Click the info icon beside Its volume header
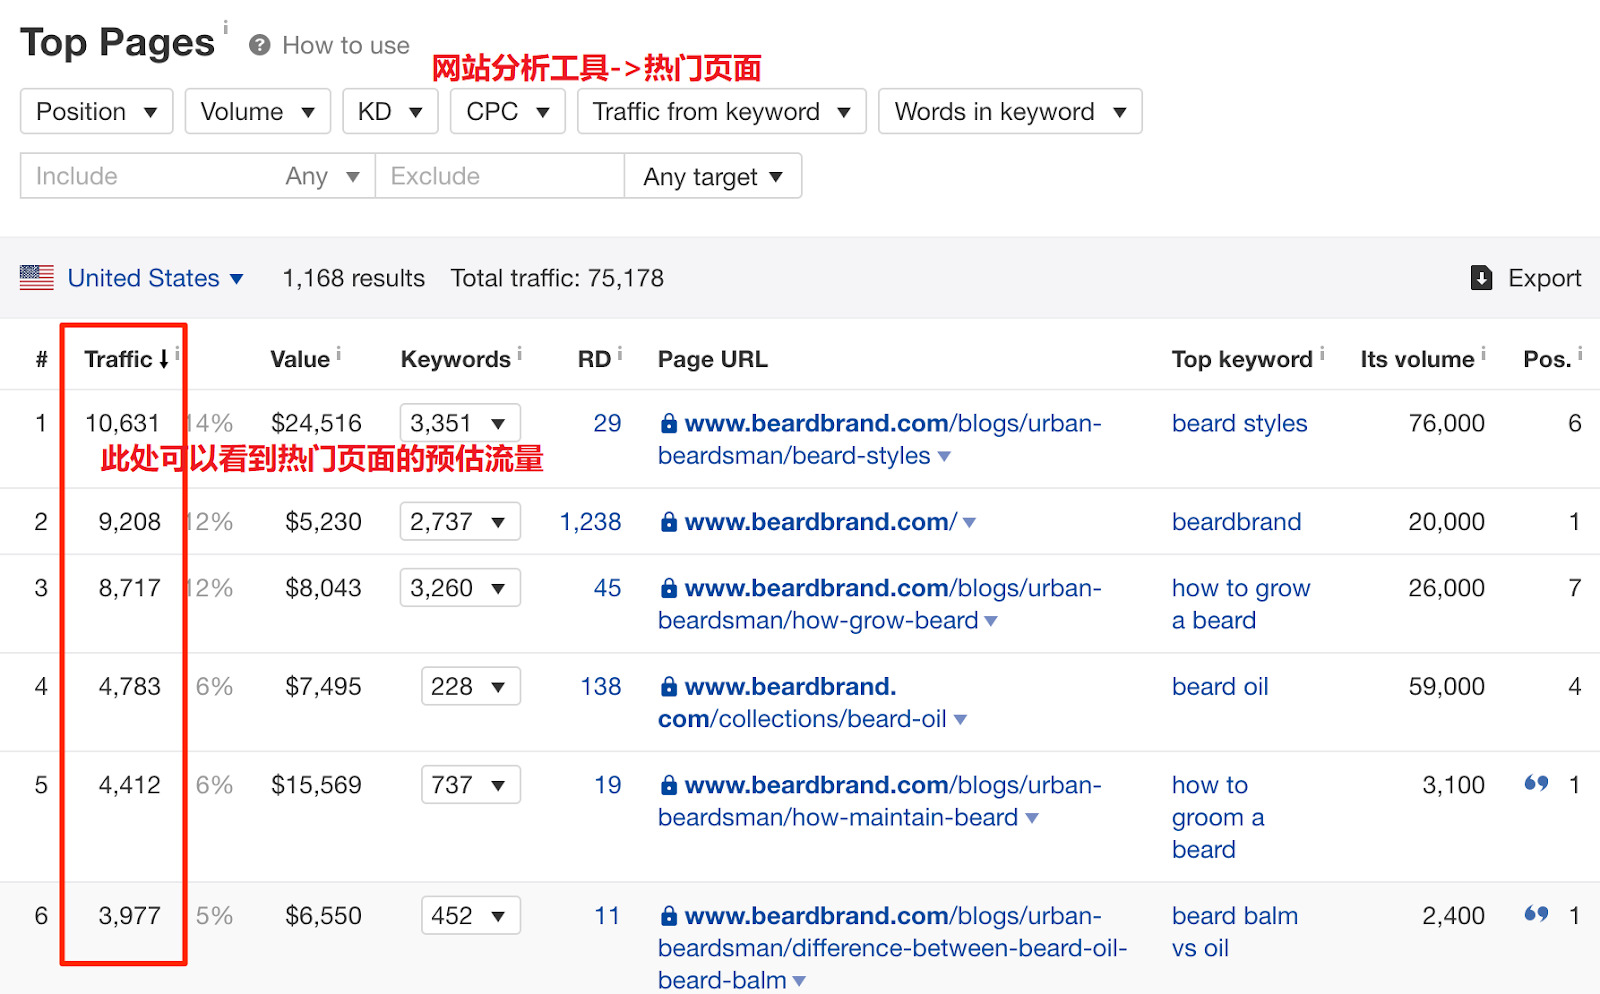The height and width of the screenshot is (994, 1600). (1483, 354)
